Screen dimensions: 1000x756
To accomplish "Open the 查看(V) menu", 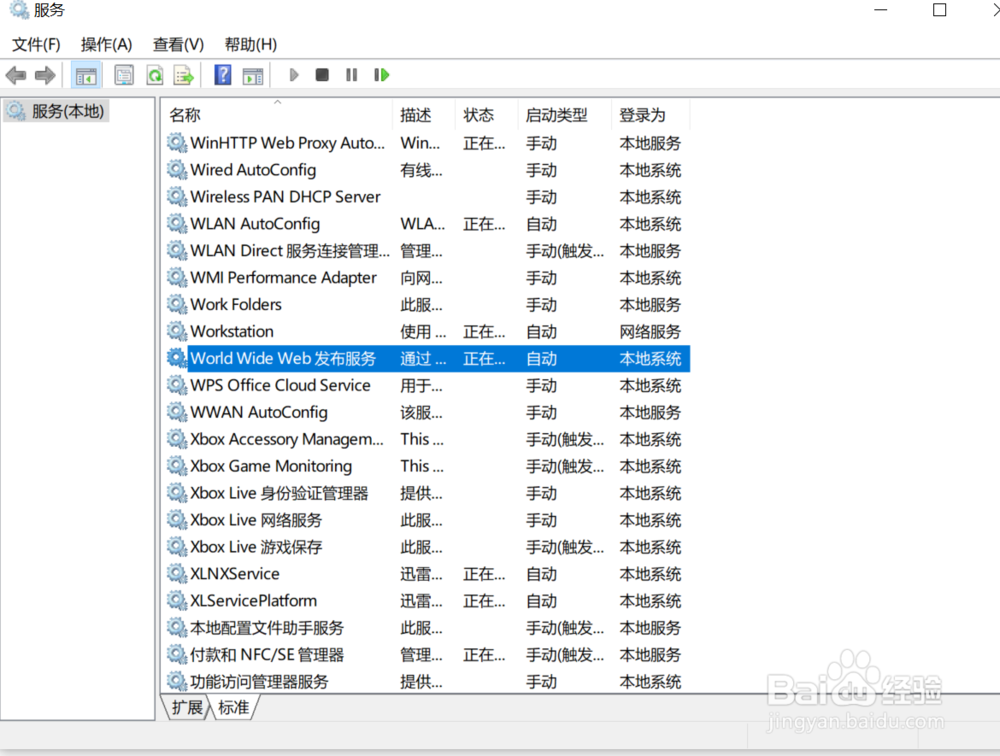I will coord(179,45).
